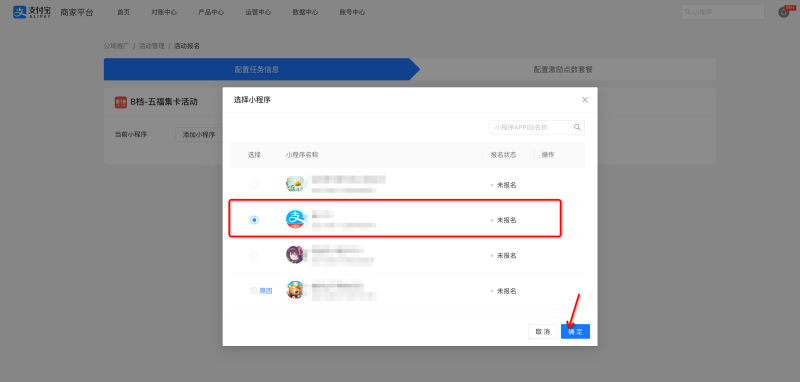Click the 公域推广 breadcrumb link

[116, 46]
